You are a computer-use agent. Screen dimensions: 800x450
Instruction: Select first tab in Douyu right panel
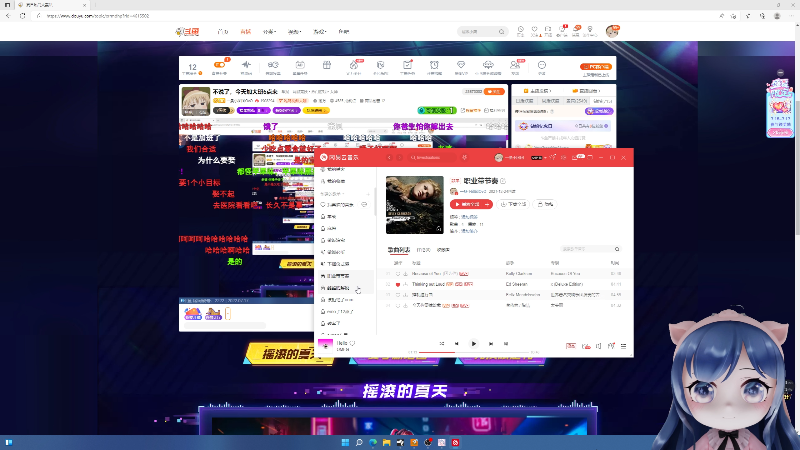[x=524, y=101]
